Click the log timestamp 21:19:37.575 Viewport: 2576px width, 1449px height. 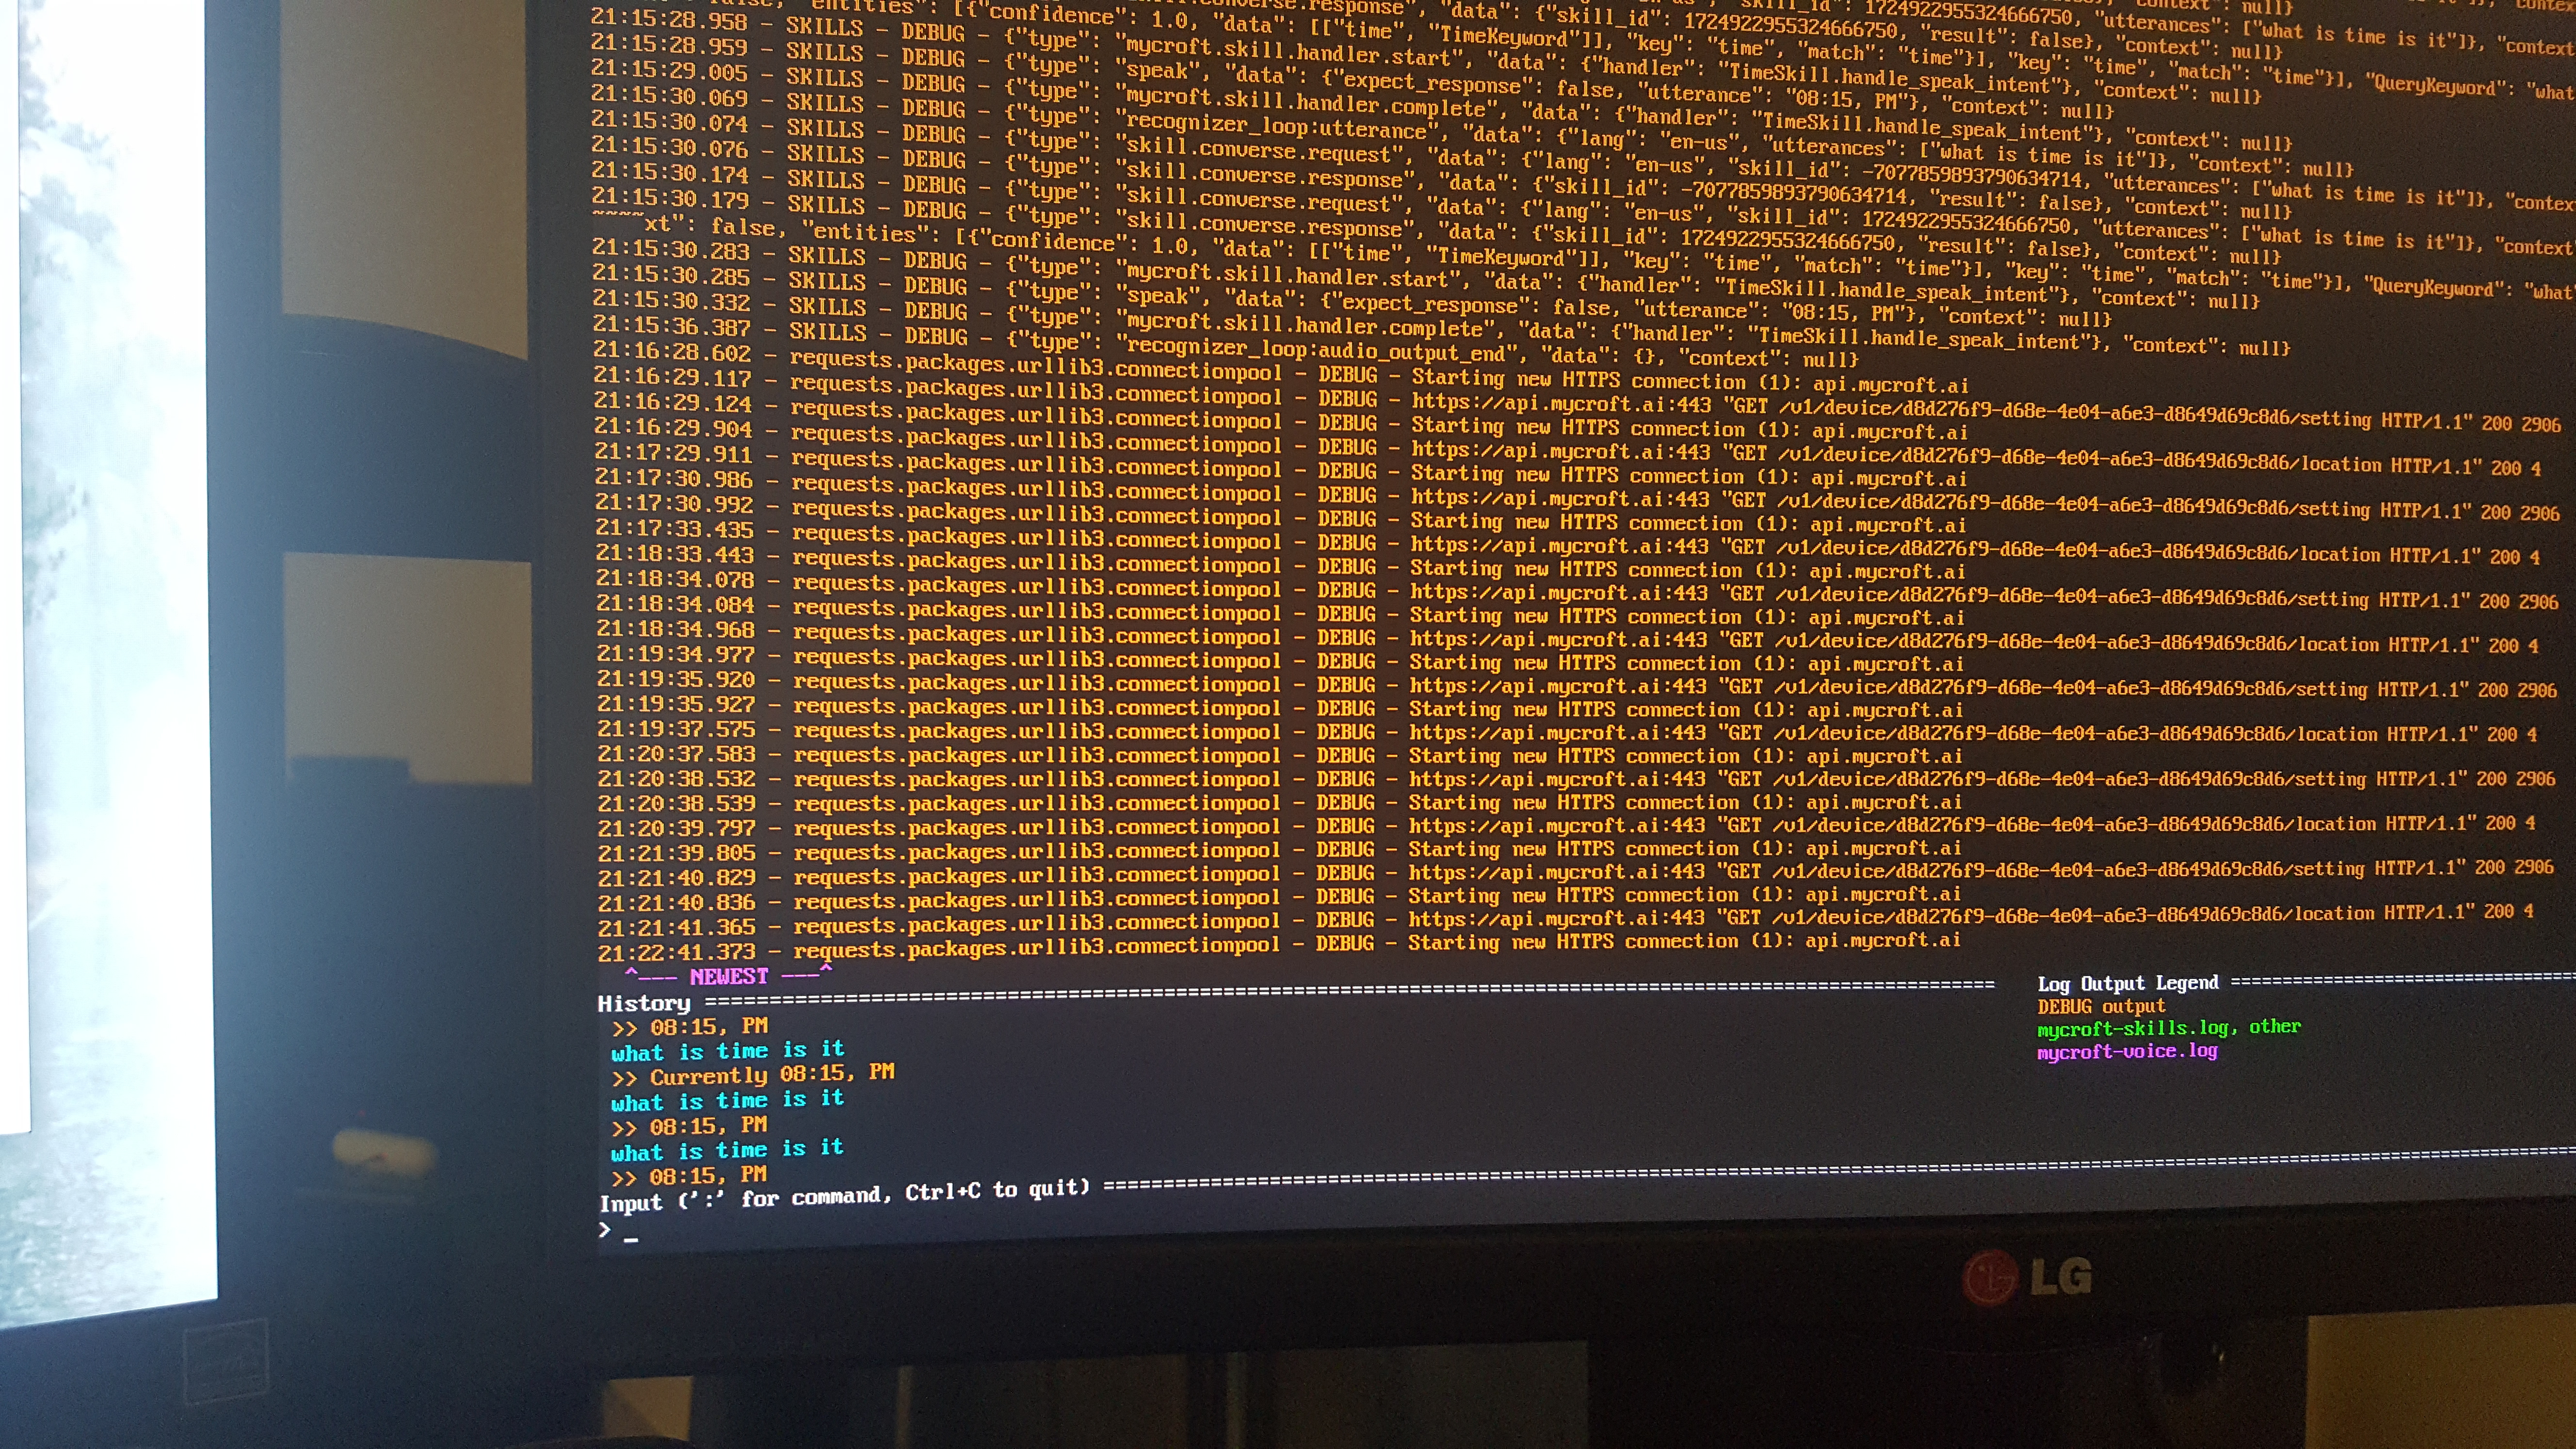click(676, 729)
